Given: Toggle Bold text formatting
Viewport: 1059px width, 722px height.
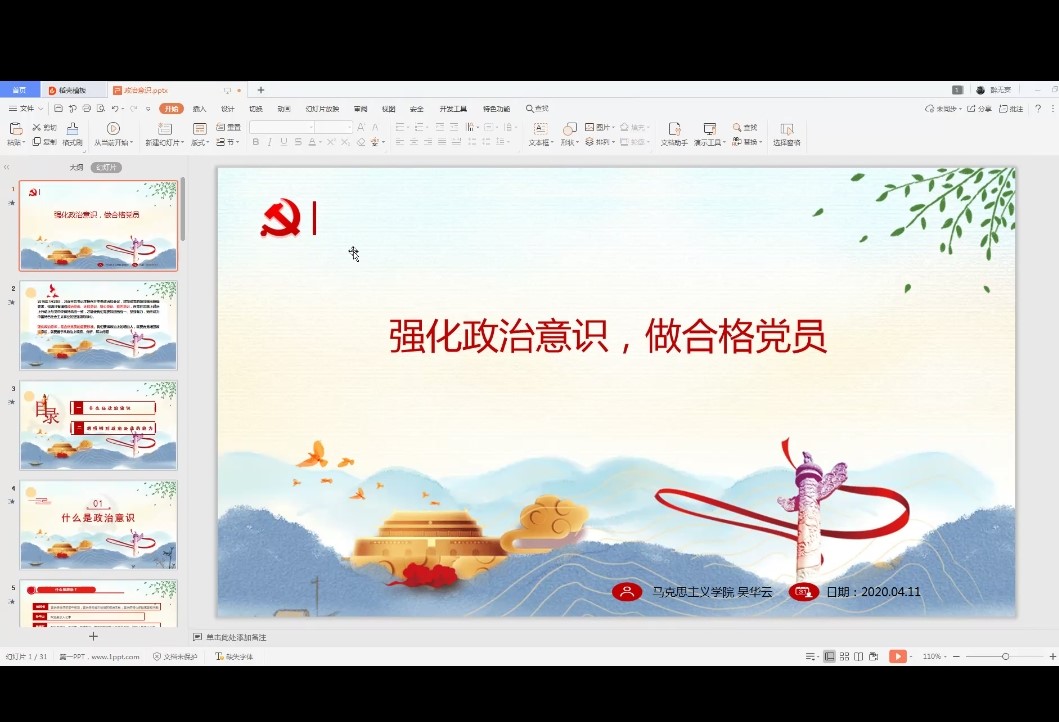Looking at the screenshot, I should pos(256,143).
